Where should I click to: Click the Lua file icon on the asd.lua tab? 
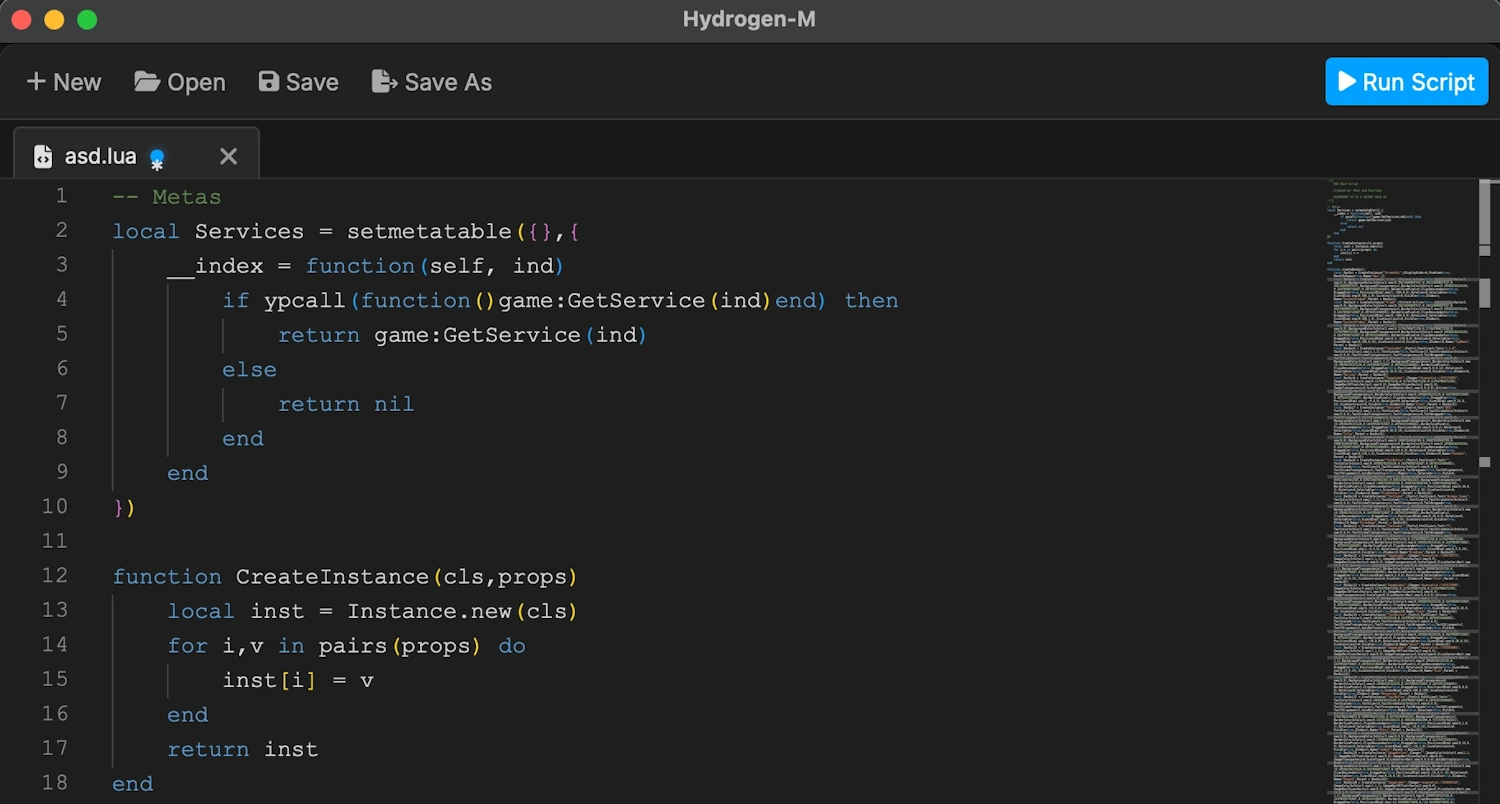pos(42,156)
